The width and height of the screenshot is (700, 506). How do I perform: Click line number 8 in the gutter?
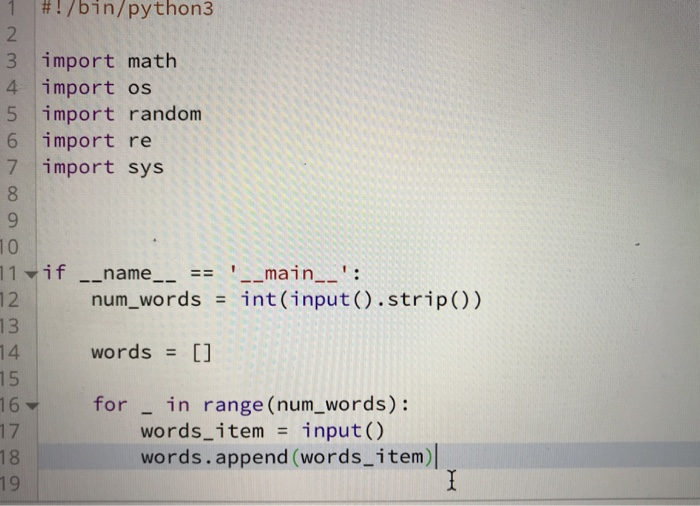[12, 194]
